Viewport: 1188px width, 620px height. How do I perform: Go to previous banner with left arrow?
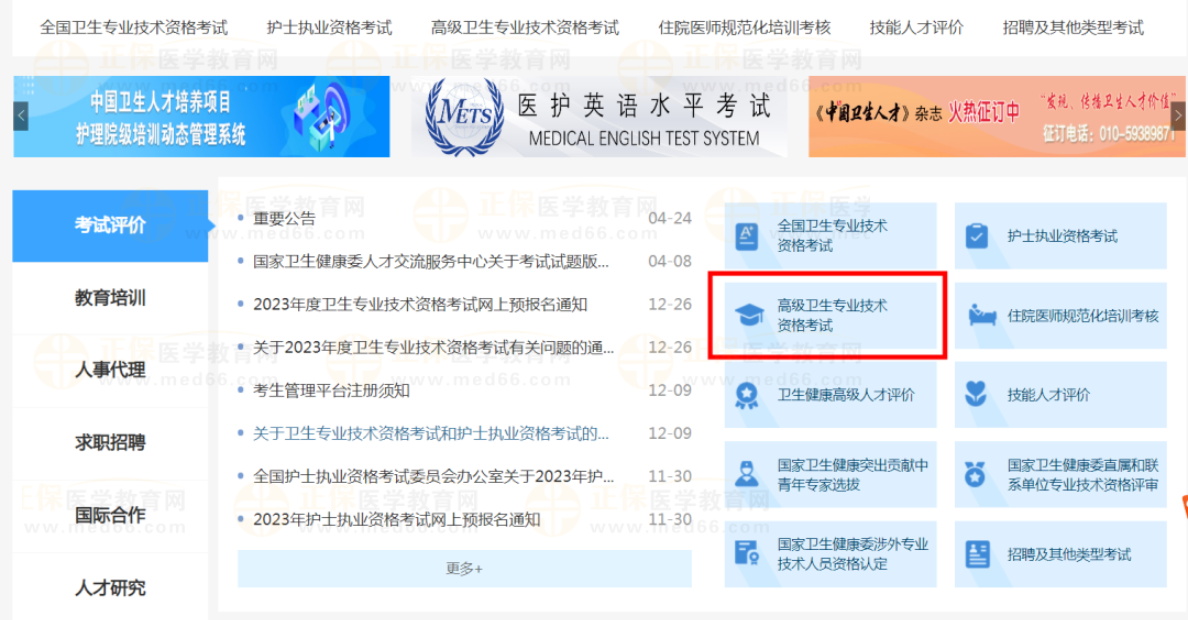coord(20,116)
